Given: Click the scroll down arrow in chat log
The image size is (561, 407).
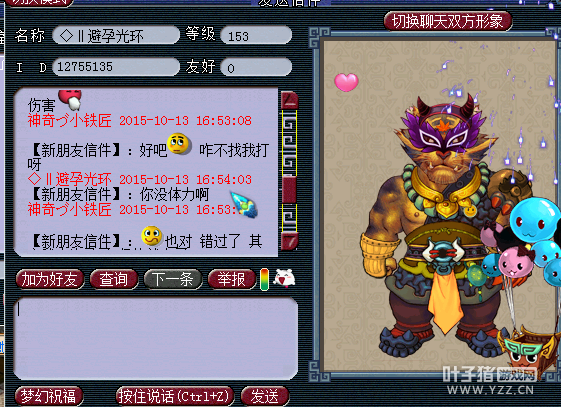Looking at the screenshot, I should pos(289,241).
